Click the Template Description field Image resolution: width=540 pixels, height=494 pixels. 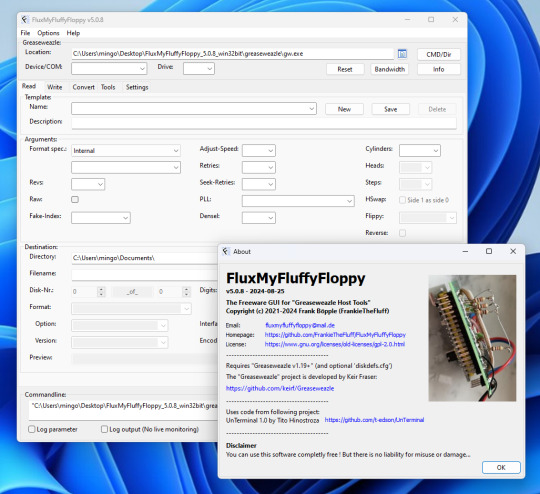(264, 123)
